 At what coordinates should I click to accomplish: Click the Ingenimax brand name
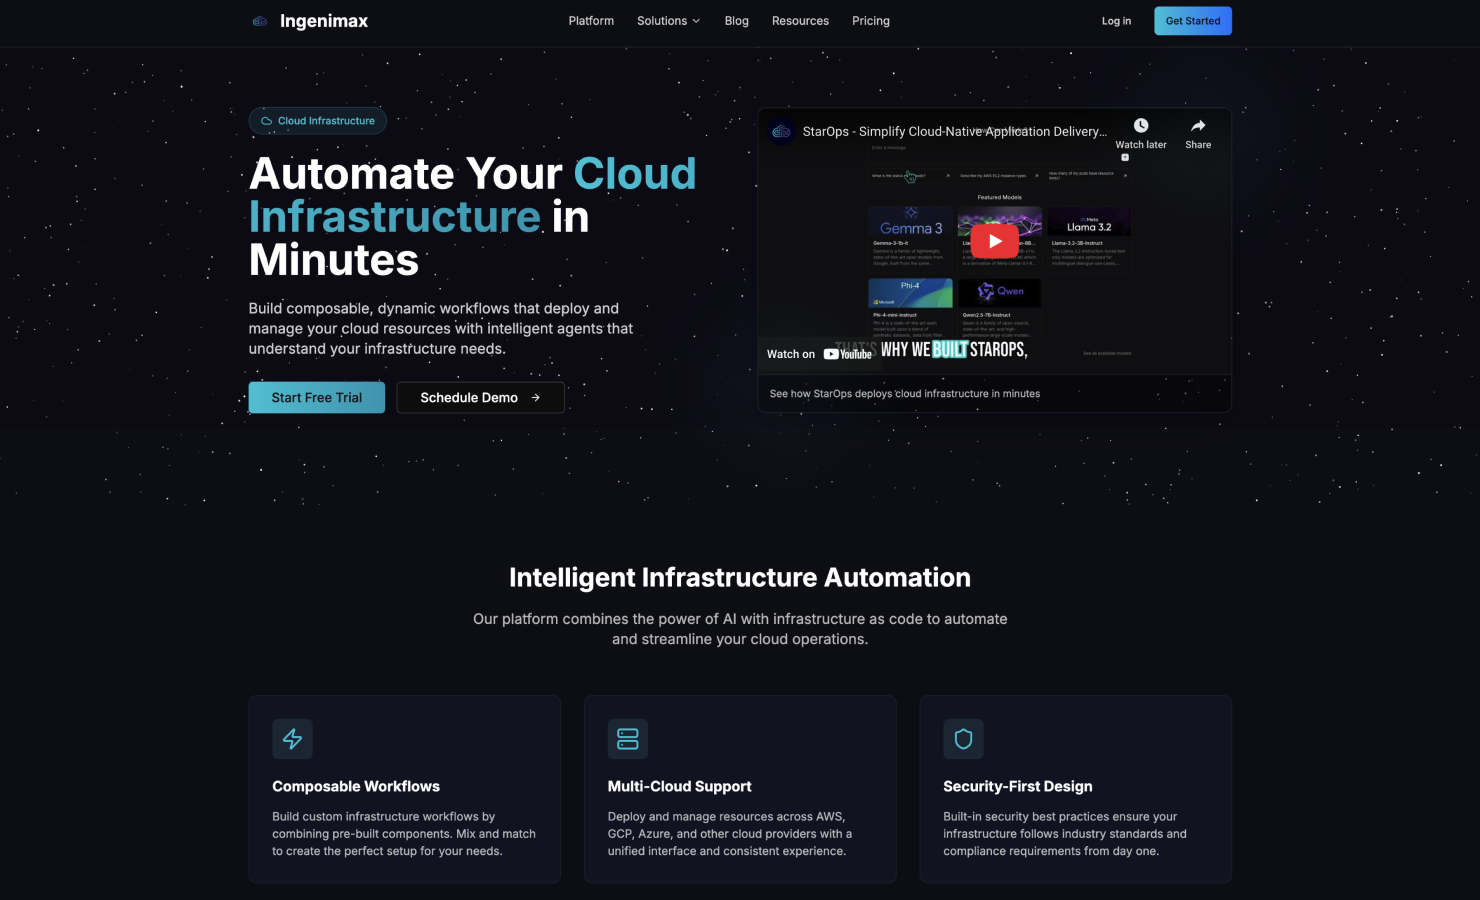click(324, 21)
